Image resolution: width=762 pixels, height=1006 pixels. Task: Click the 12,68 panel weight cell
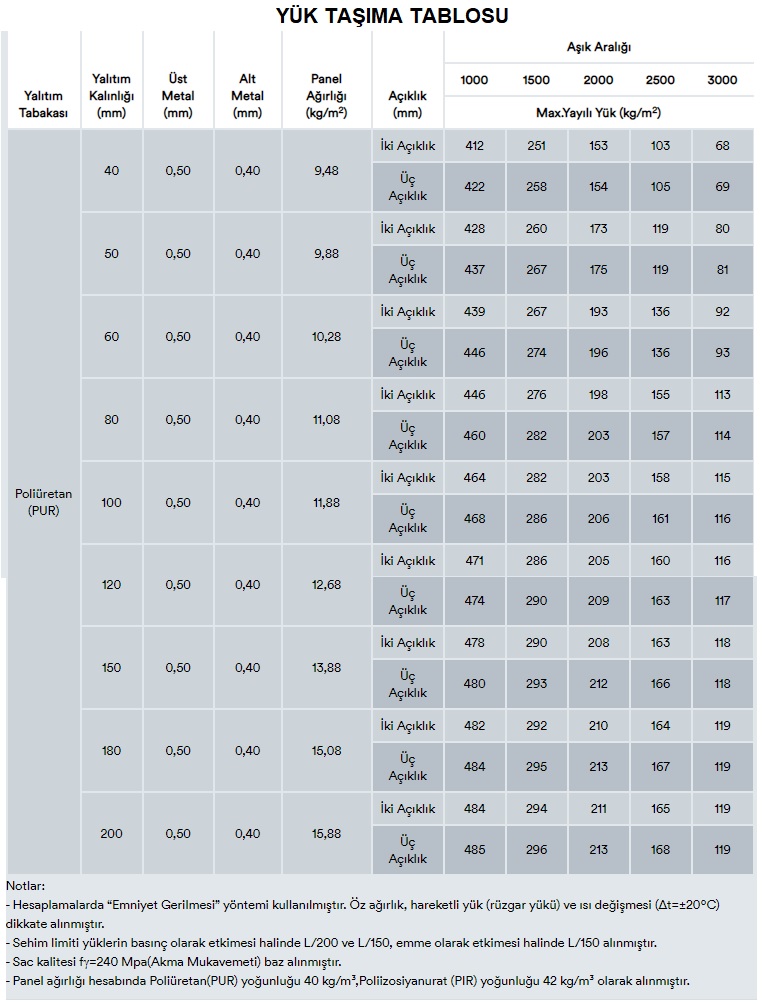tap(327, 585)
